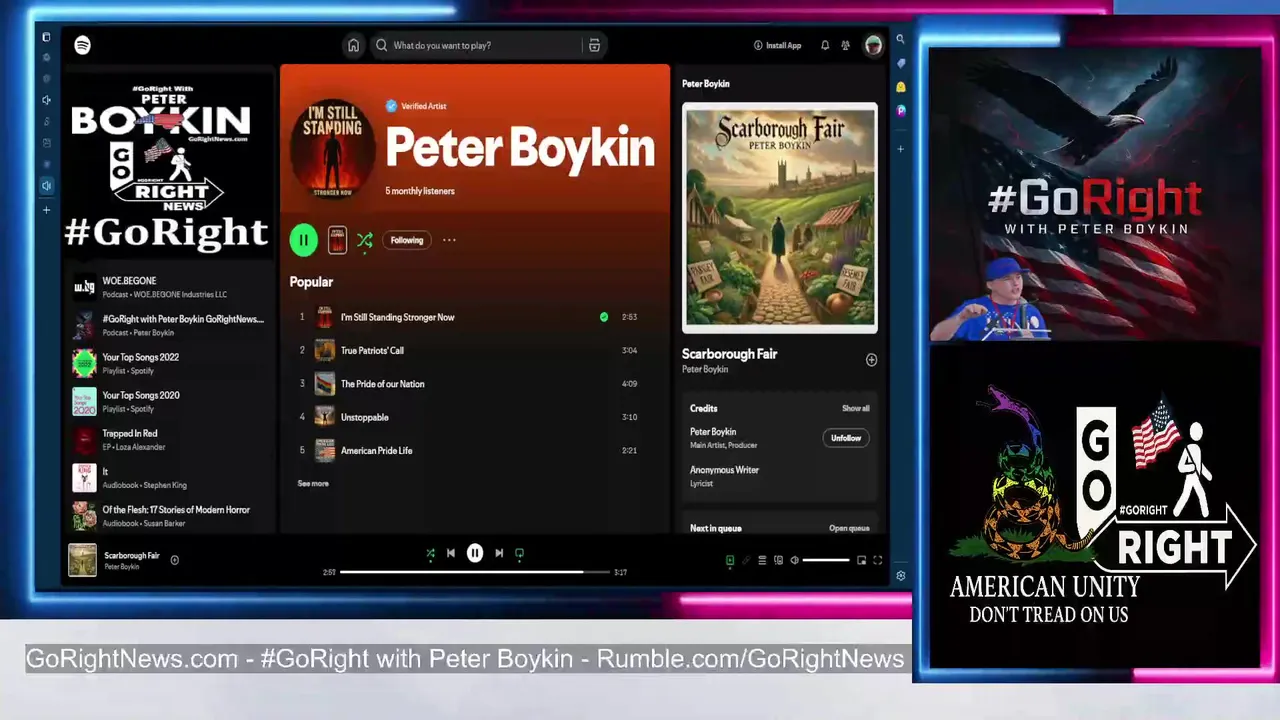Open the Scarborough Fair title link in side panel

729,354
